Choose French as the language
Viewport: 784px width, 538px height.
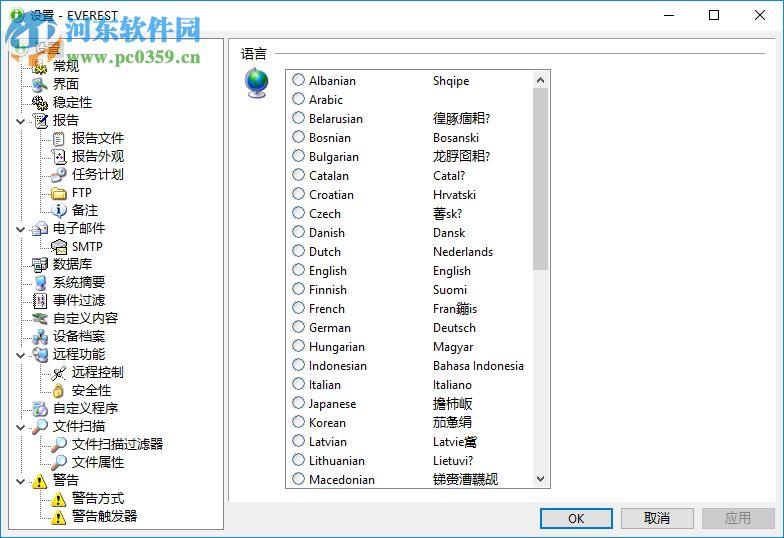pos(298,308)
